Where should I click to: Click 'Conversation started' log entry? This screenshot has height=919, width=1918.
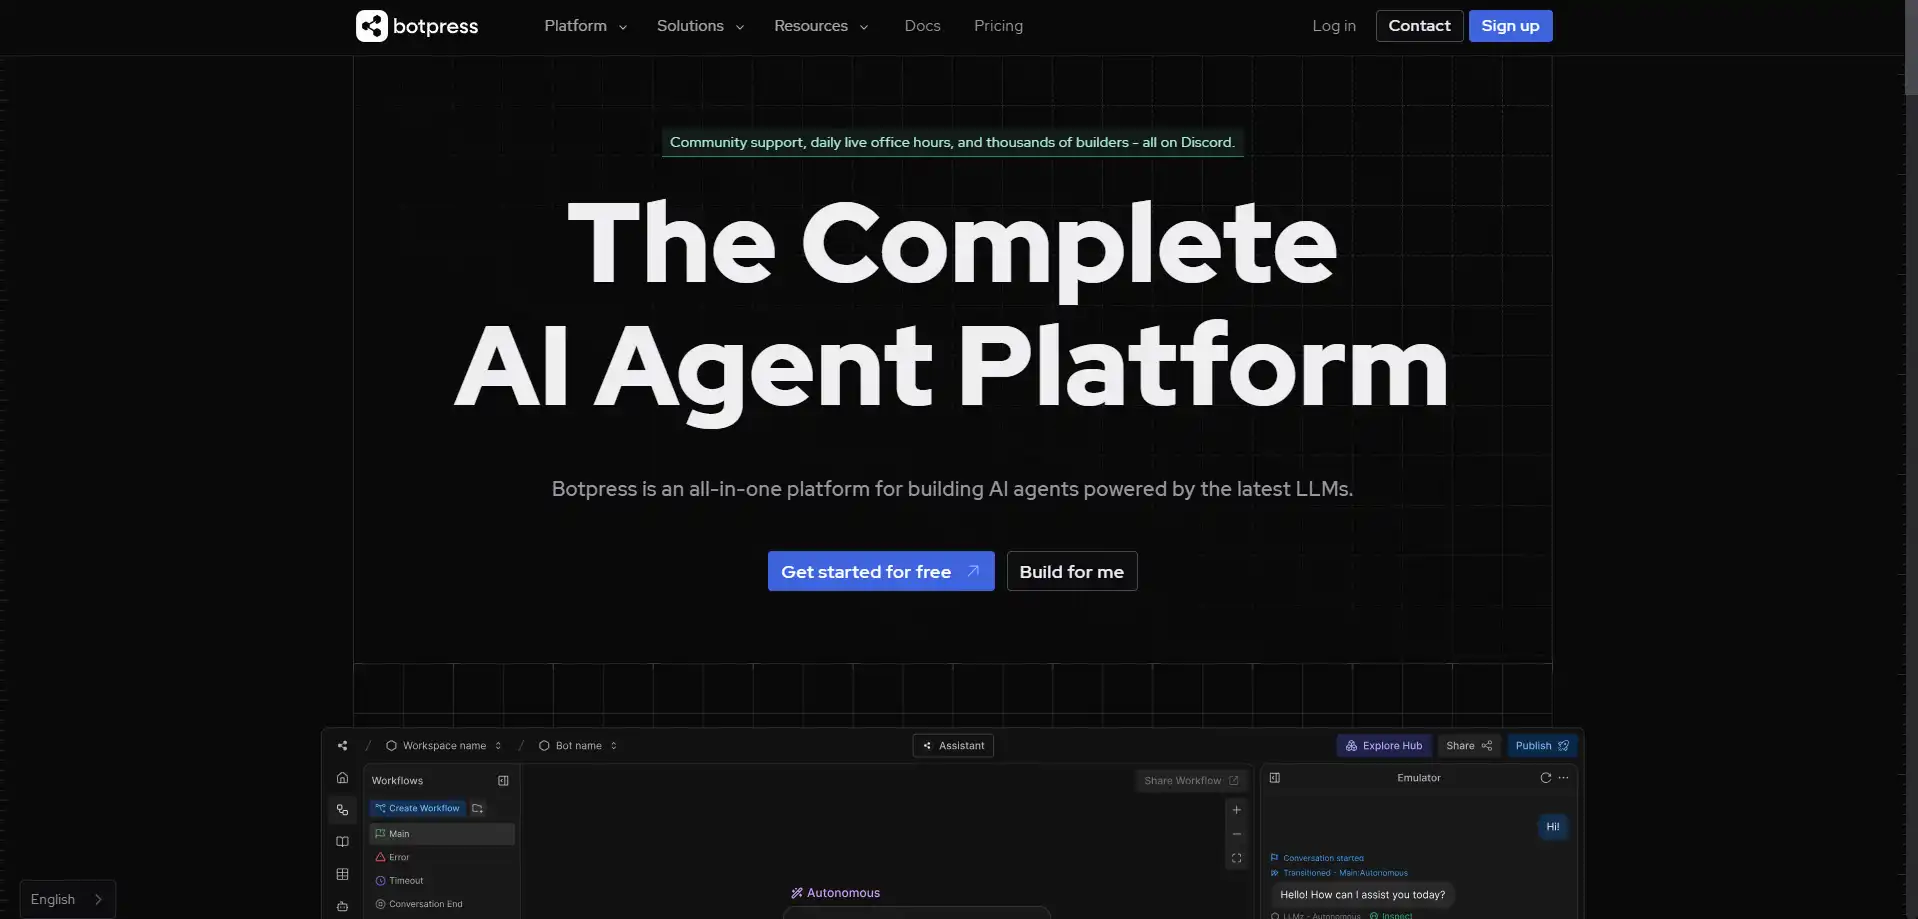(x=1317, y=858)
